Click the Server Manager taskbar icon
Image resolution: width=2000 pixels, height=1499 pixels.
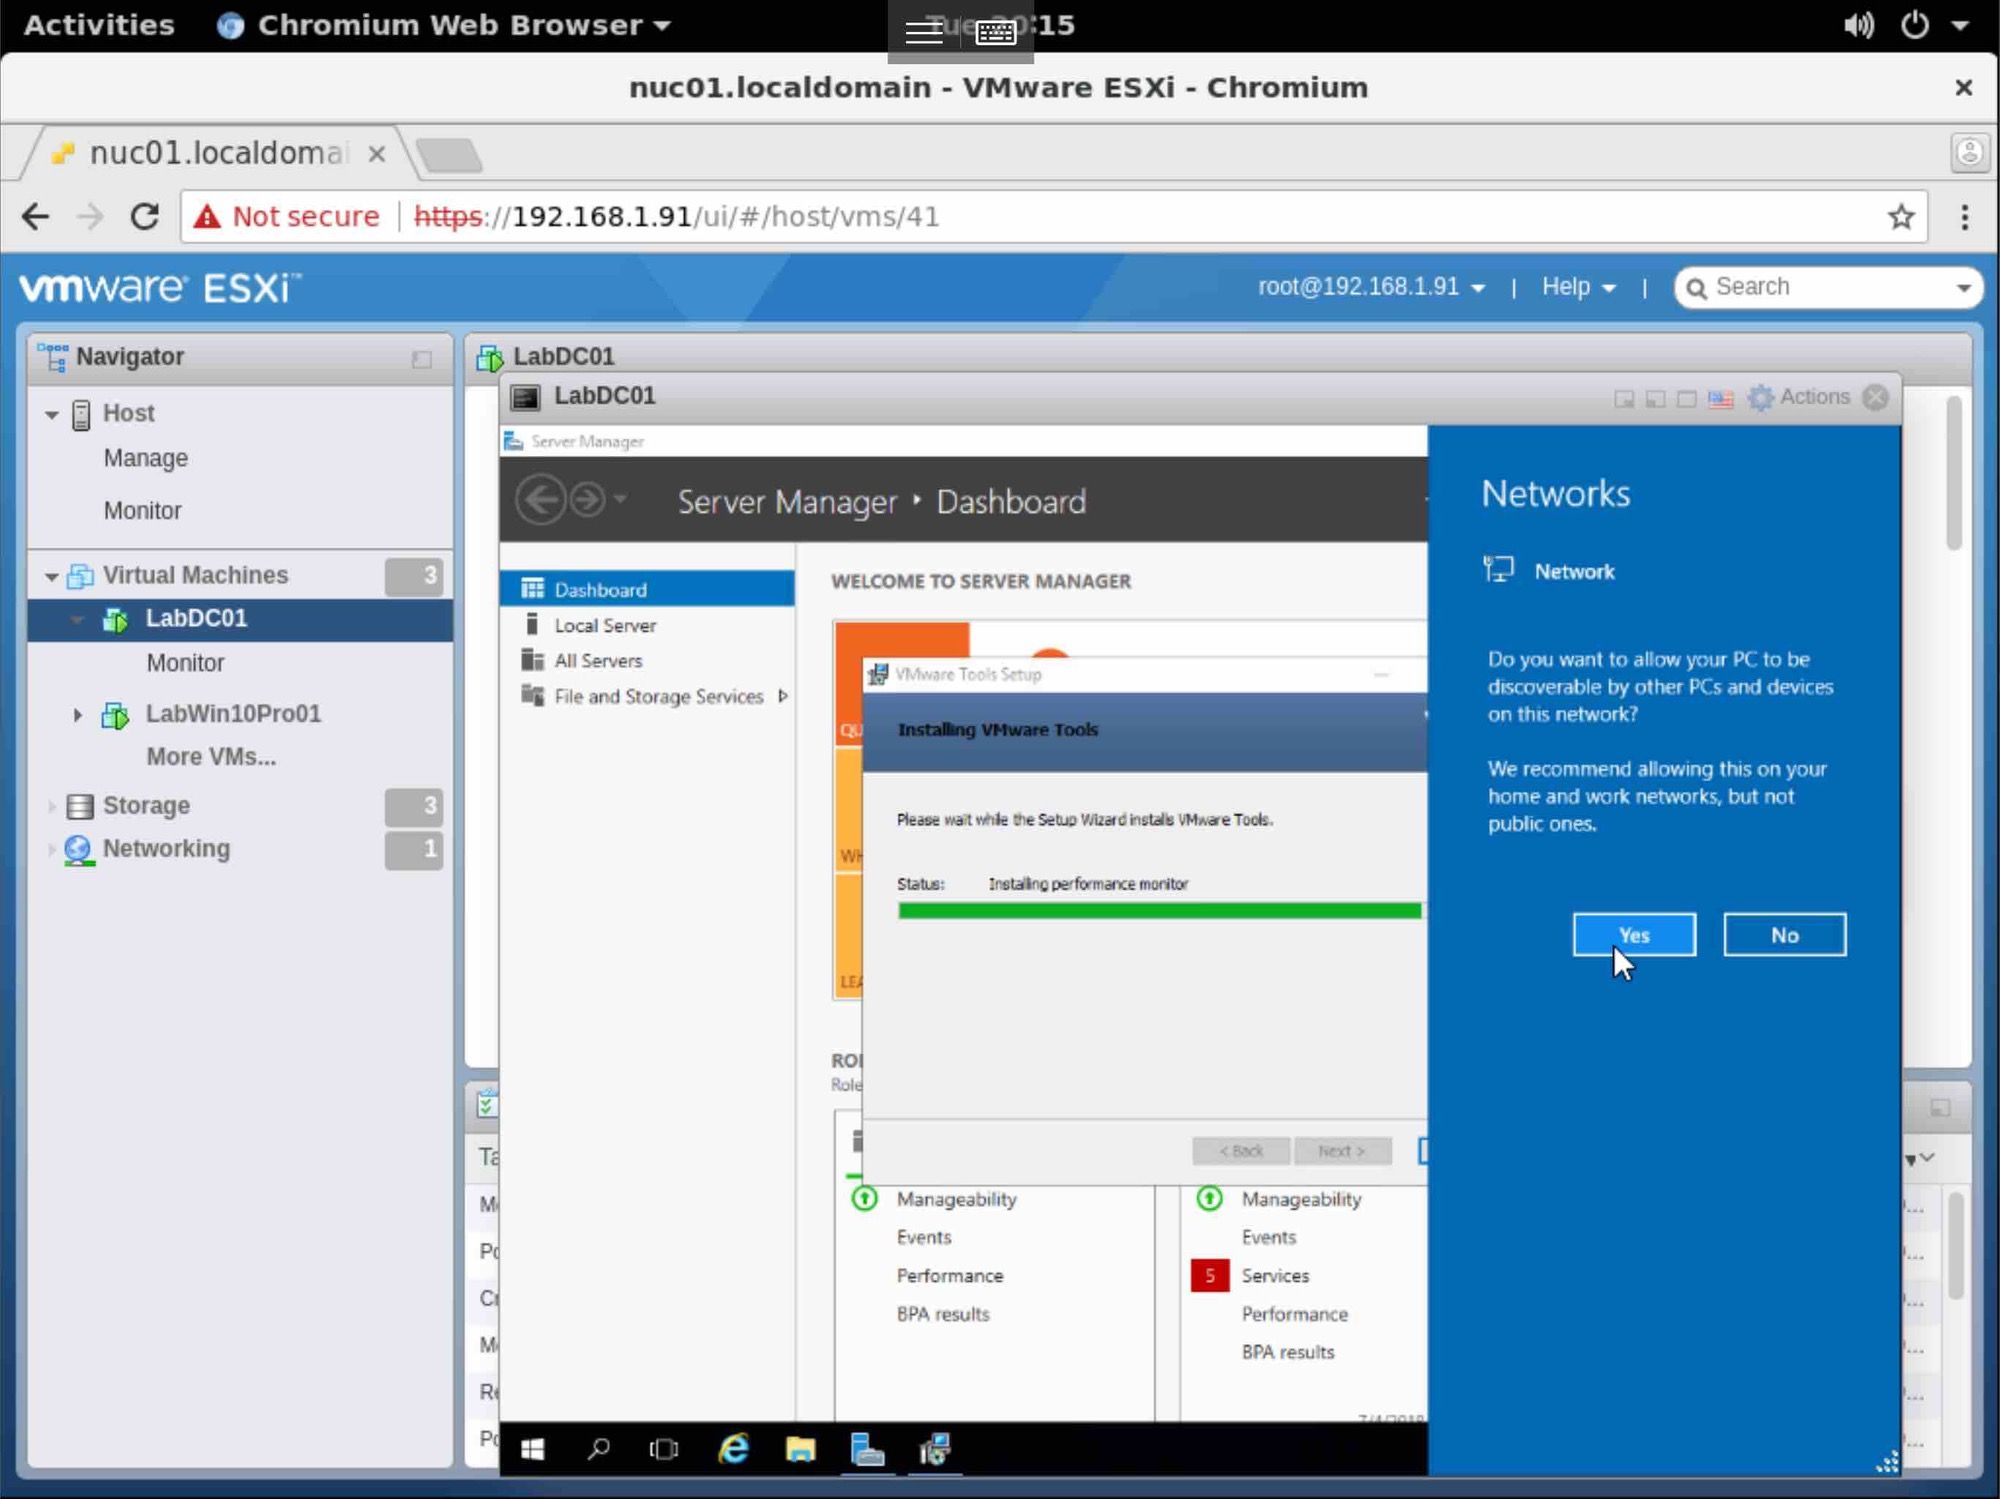pyautogui.click(x=867, y=1449)
